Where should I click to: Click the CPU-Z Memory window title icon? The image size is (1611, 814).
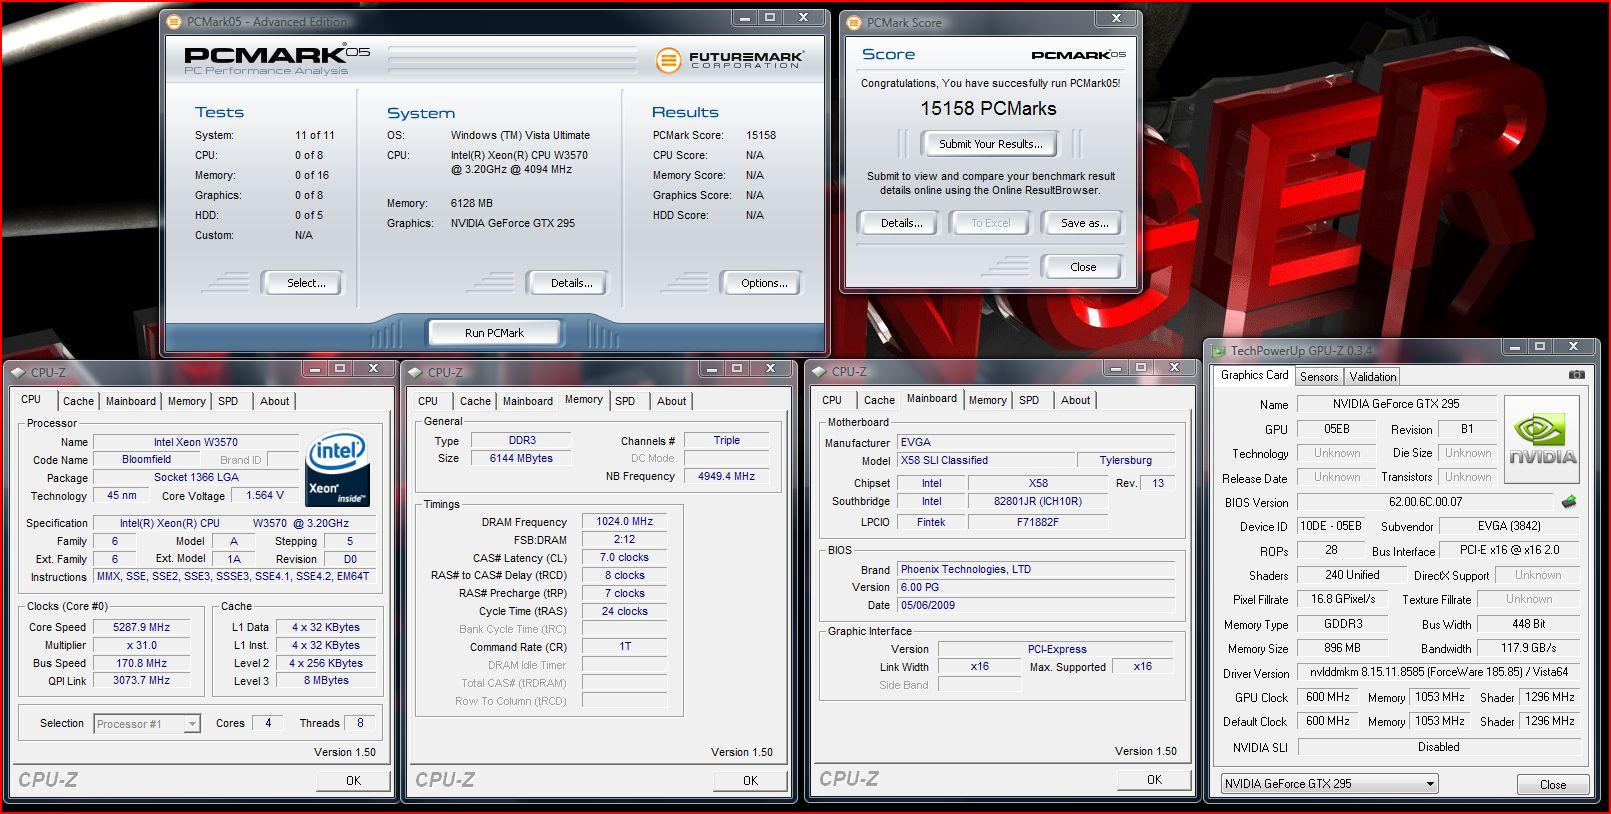tap(415, 372)
